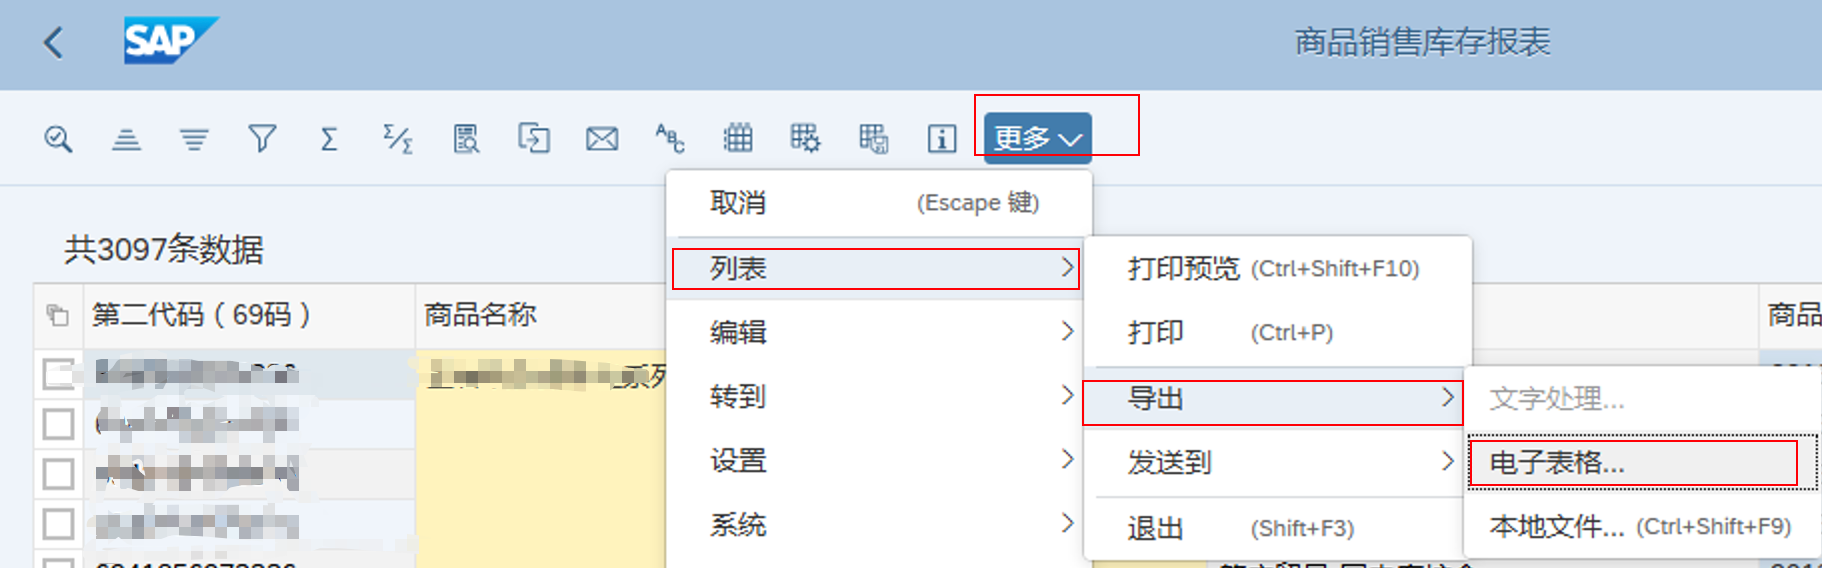Sort ascending using the toolbar icon

pos(126,138)
